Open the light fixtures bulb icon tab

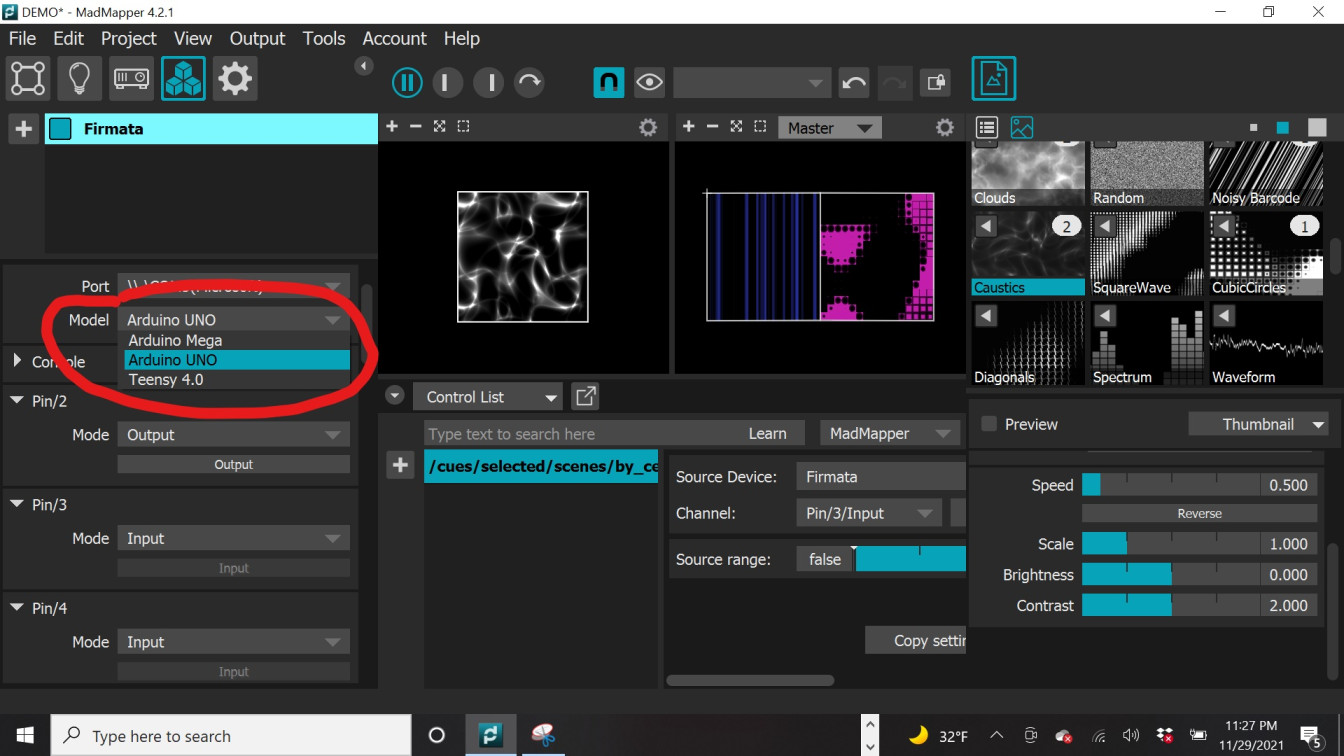coord(79,79)
